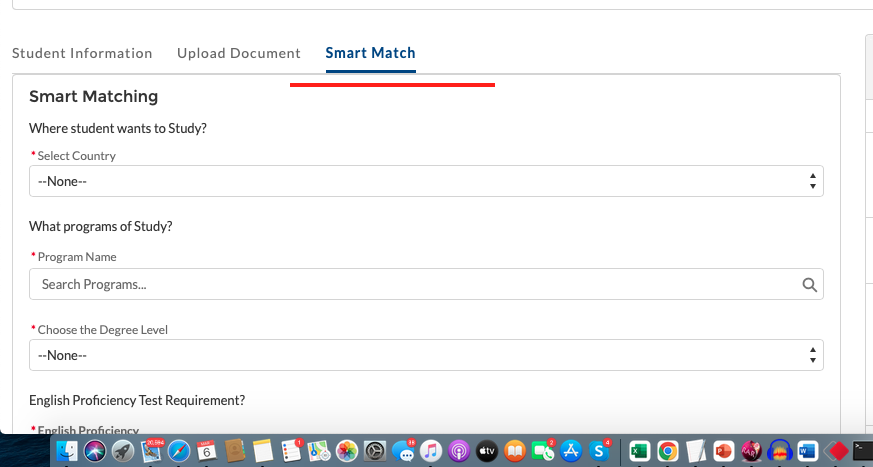This screenshot has height=467, width=873.
Task: Open Launchpad rocket icon in dock
Action: click(x=123, y=451)
